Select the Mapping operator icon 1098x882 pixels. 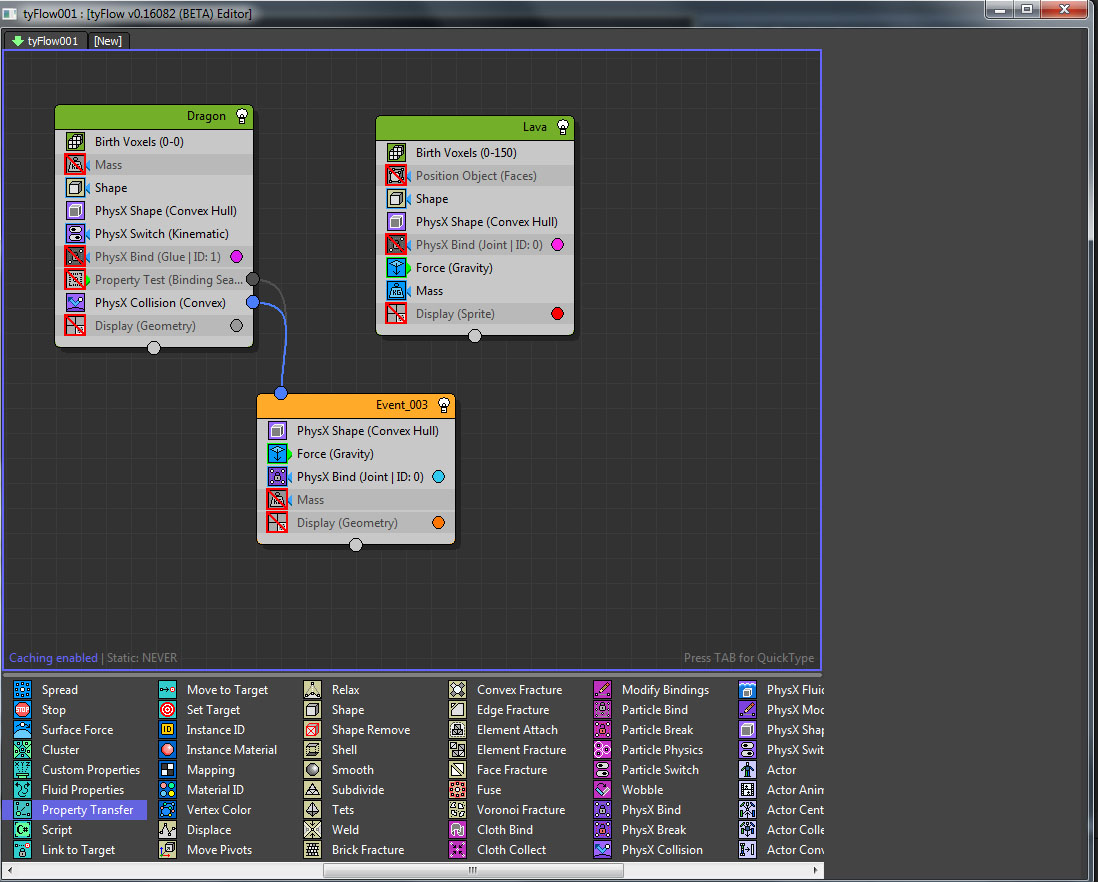click(x=167, y=769)
